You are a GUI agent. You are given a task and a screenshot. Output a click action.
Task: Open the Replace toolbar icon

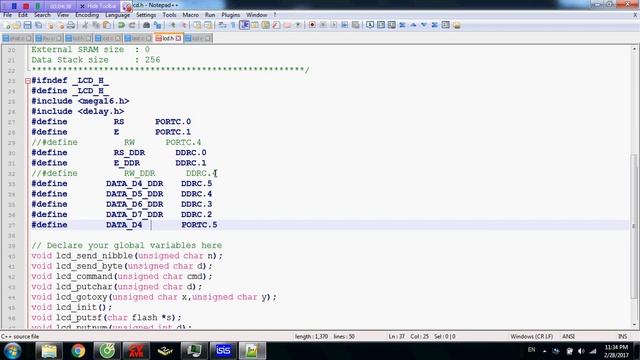[157, 25]
